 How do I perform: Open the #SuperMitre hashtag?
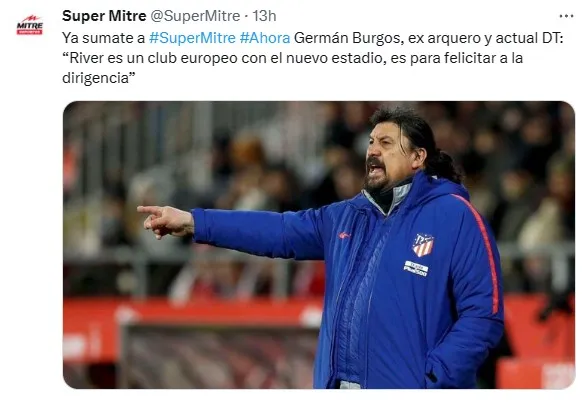(x=192, y=38)
